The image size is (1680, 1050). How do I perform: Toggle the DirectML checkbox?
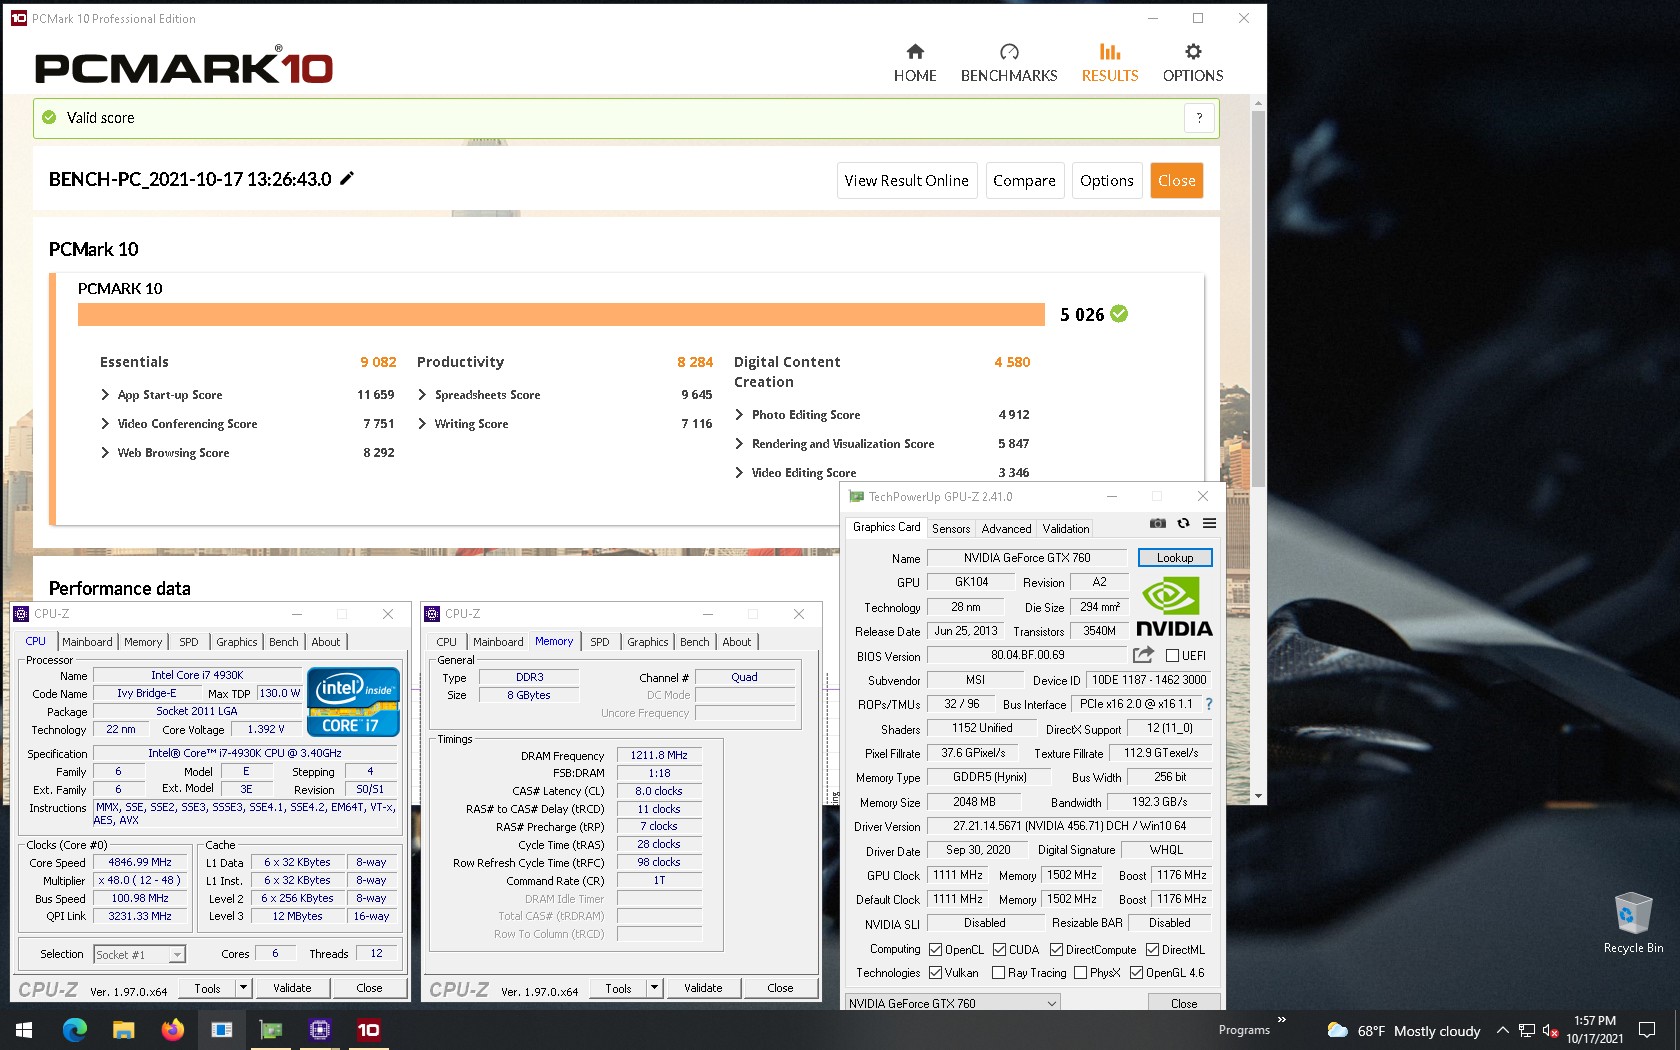(1152, 950)
